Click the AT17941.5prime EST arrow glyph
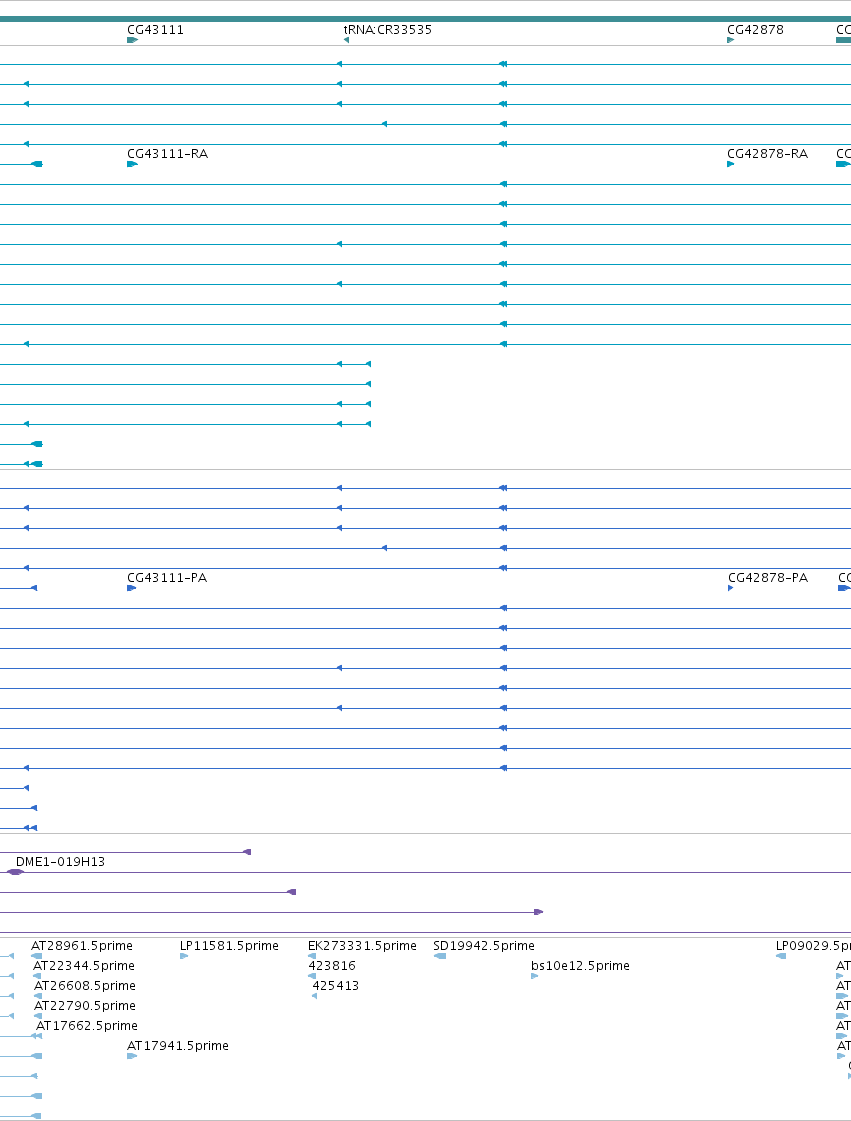 pos(132,1056)
